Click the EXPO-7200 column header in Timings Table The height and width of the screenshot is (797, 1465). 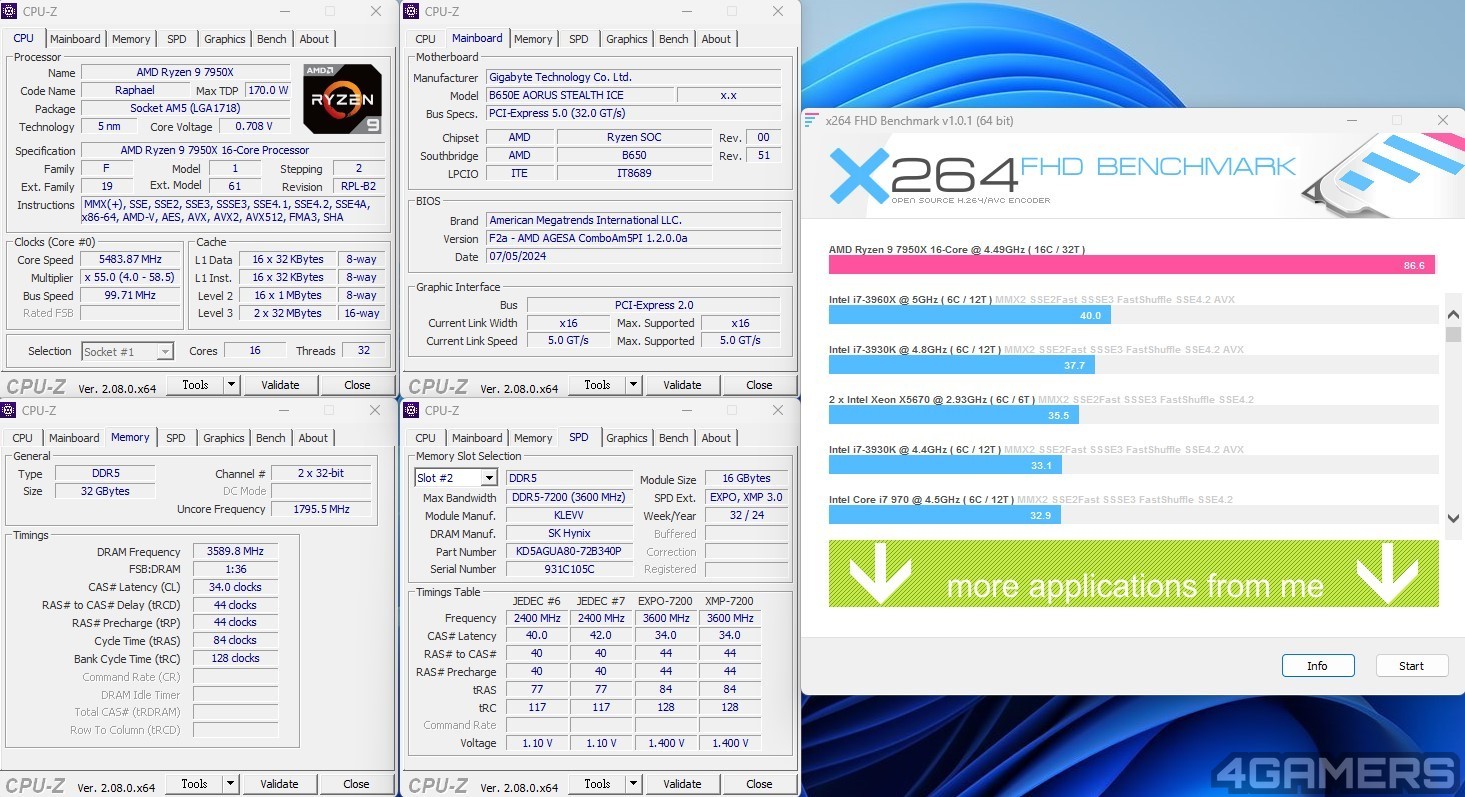tap(666, 601)
